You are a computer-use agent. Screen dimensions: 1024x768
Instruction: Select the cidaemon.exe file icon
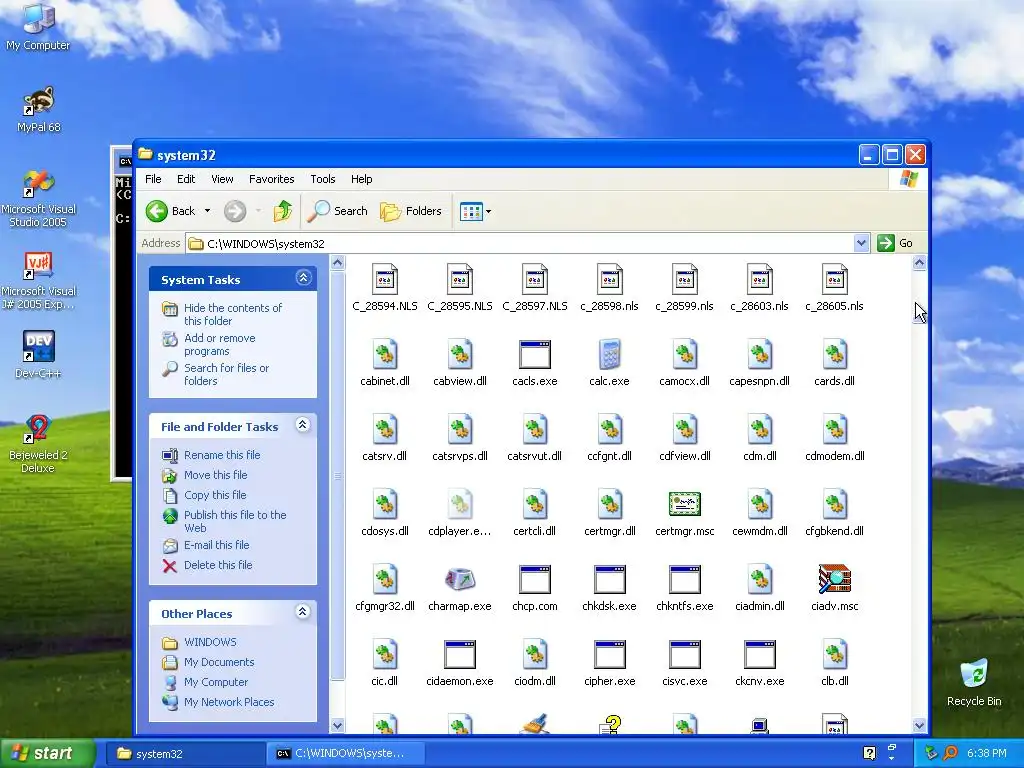[x=460, y=655]
